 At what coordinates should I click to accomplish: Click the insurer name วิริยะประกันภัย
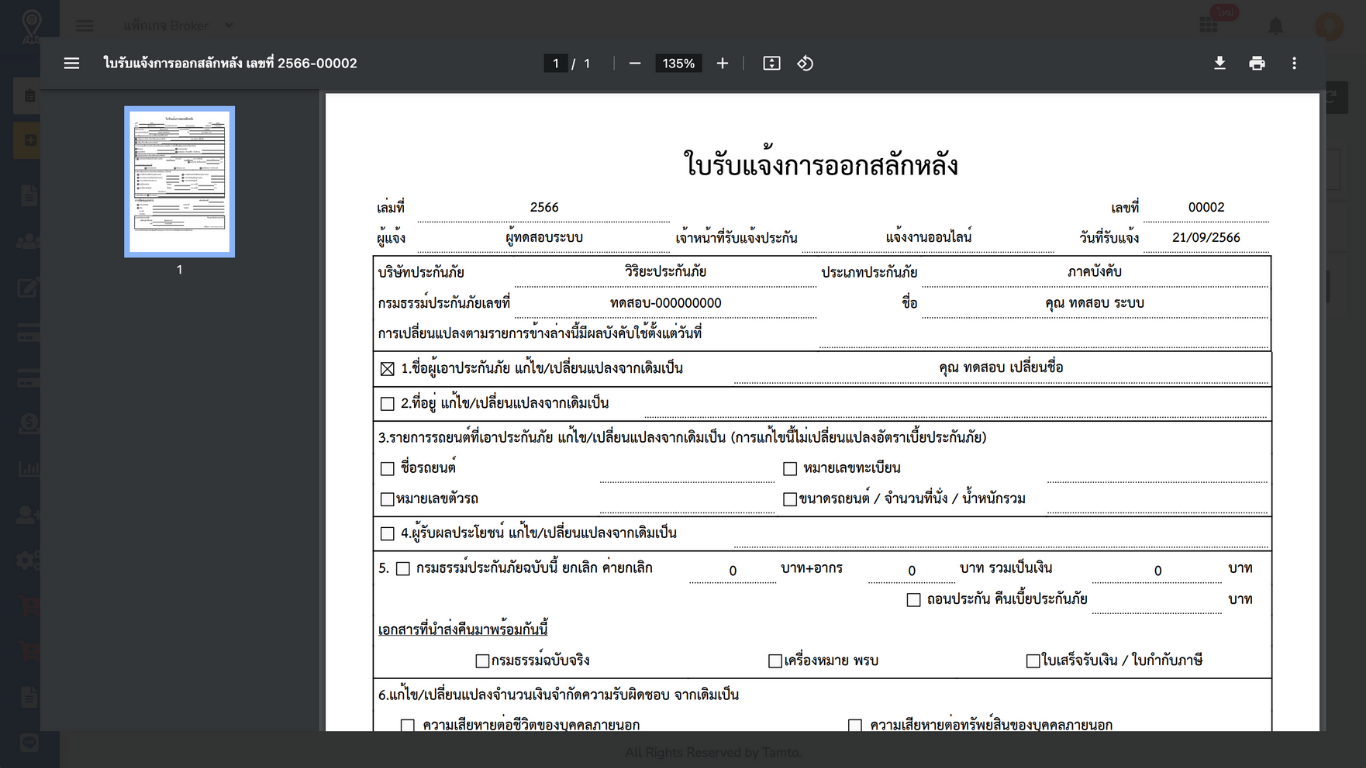(x=666, y=271)
